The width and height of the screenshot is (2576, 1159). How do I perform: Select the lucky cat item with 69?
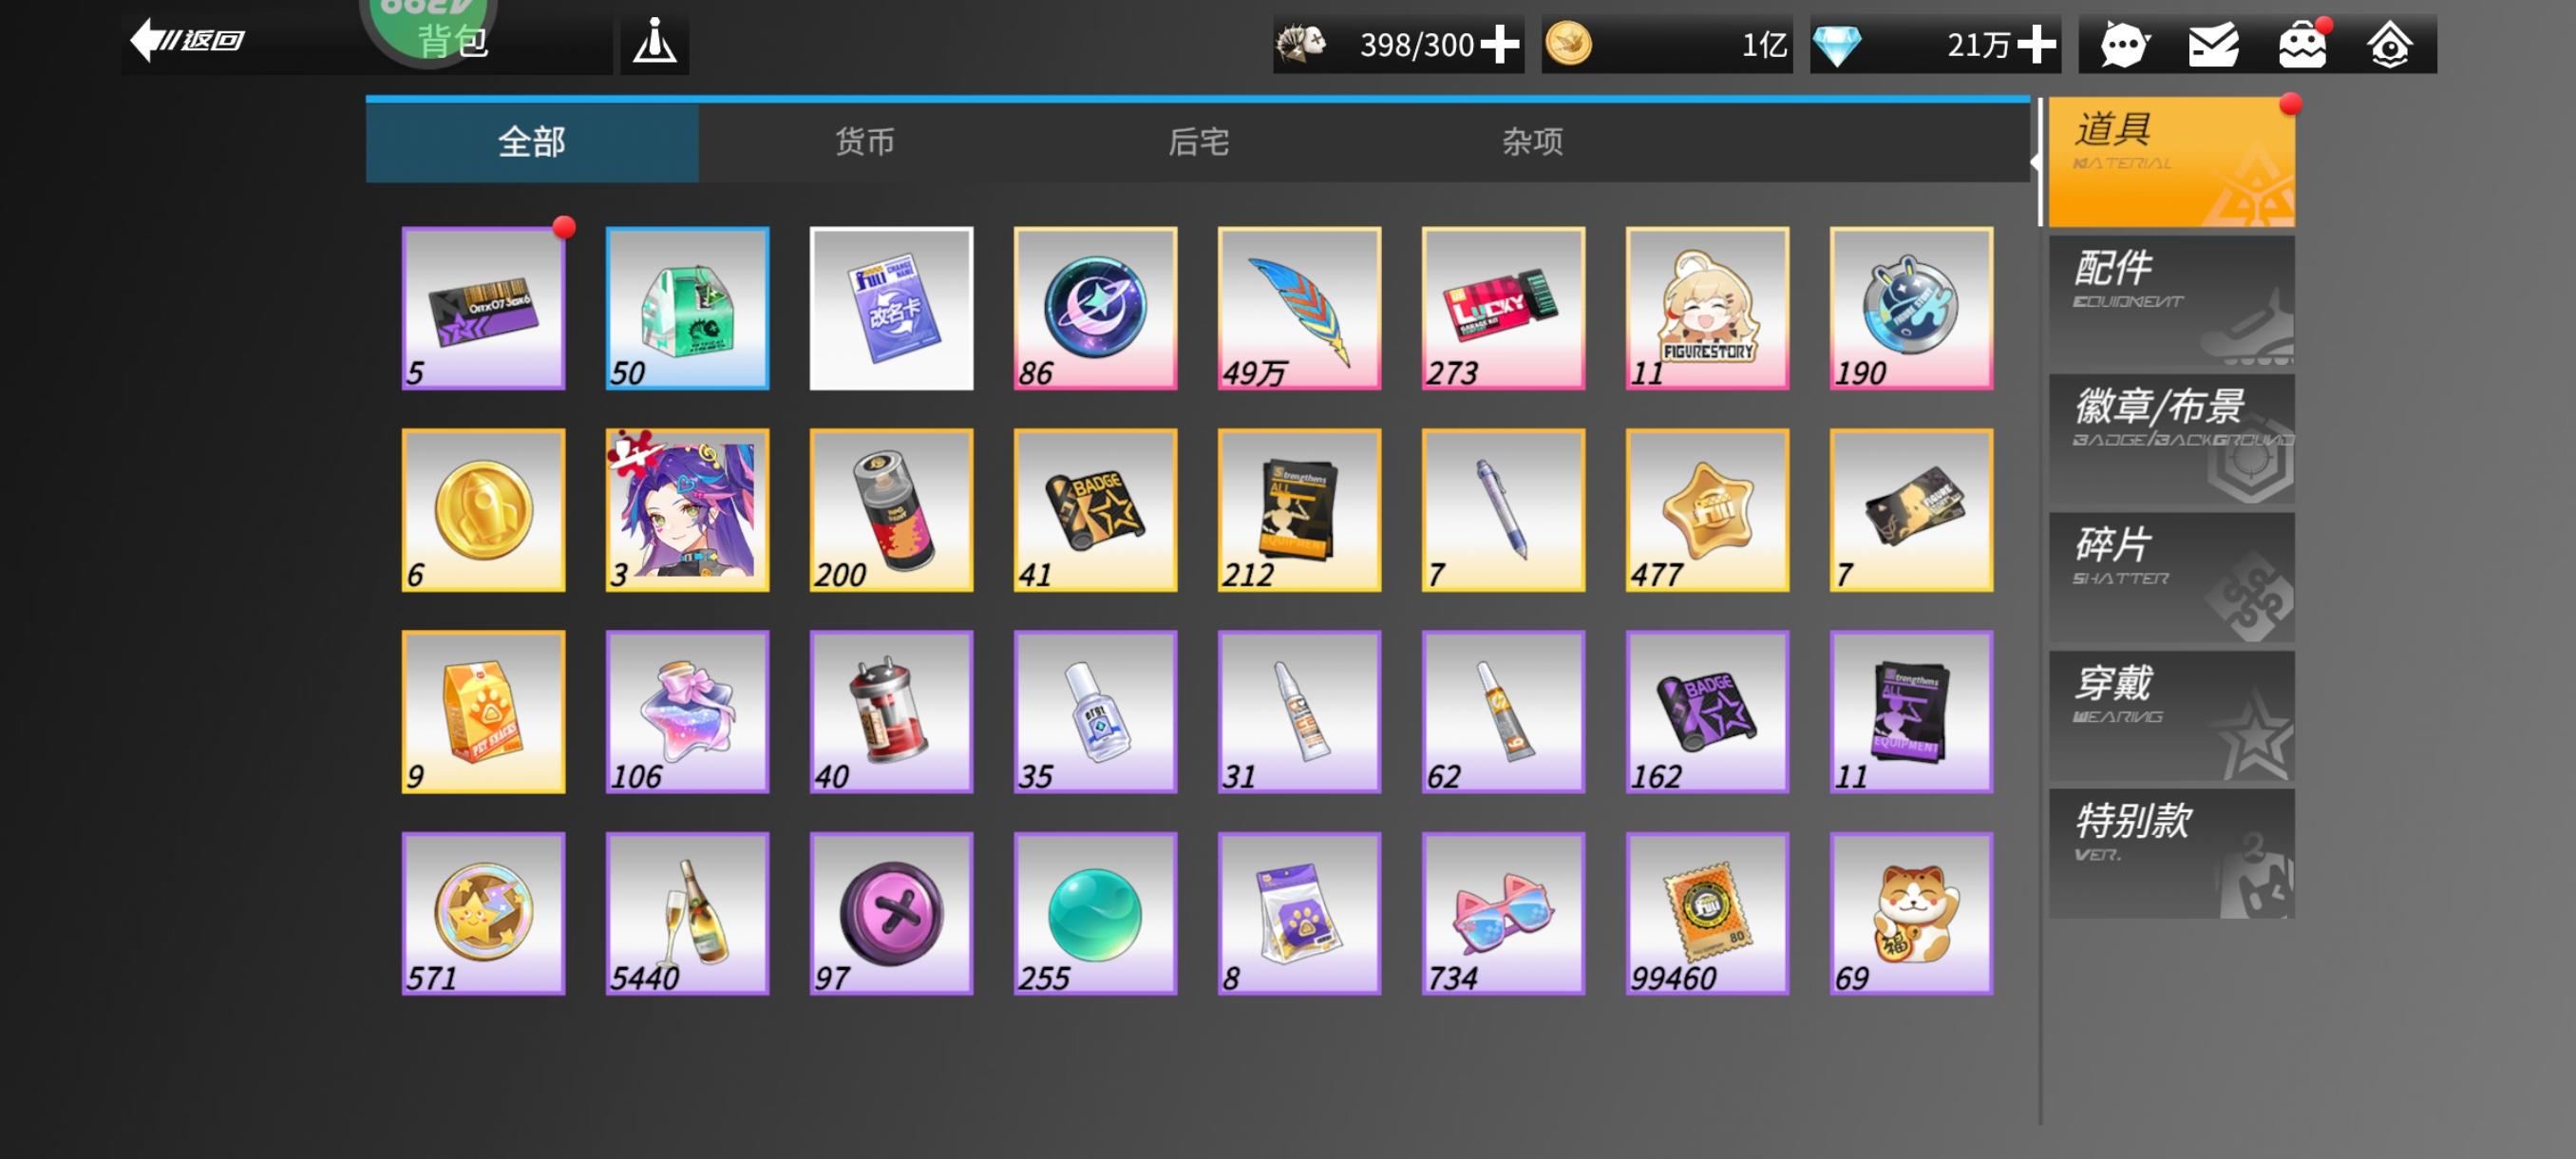(x=1910, y=913)
